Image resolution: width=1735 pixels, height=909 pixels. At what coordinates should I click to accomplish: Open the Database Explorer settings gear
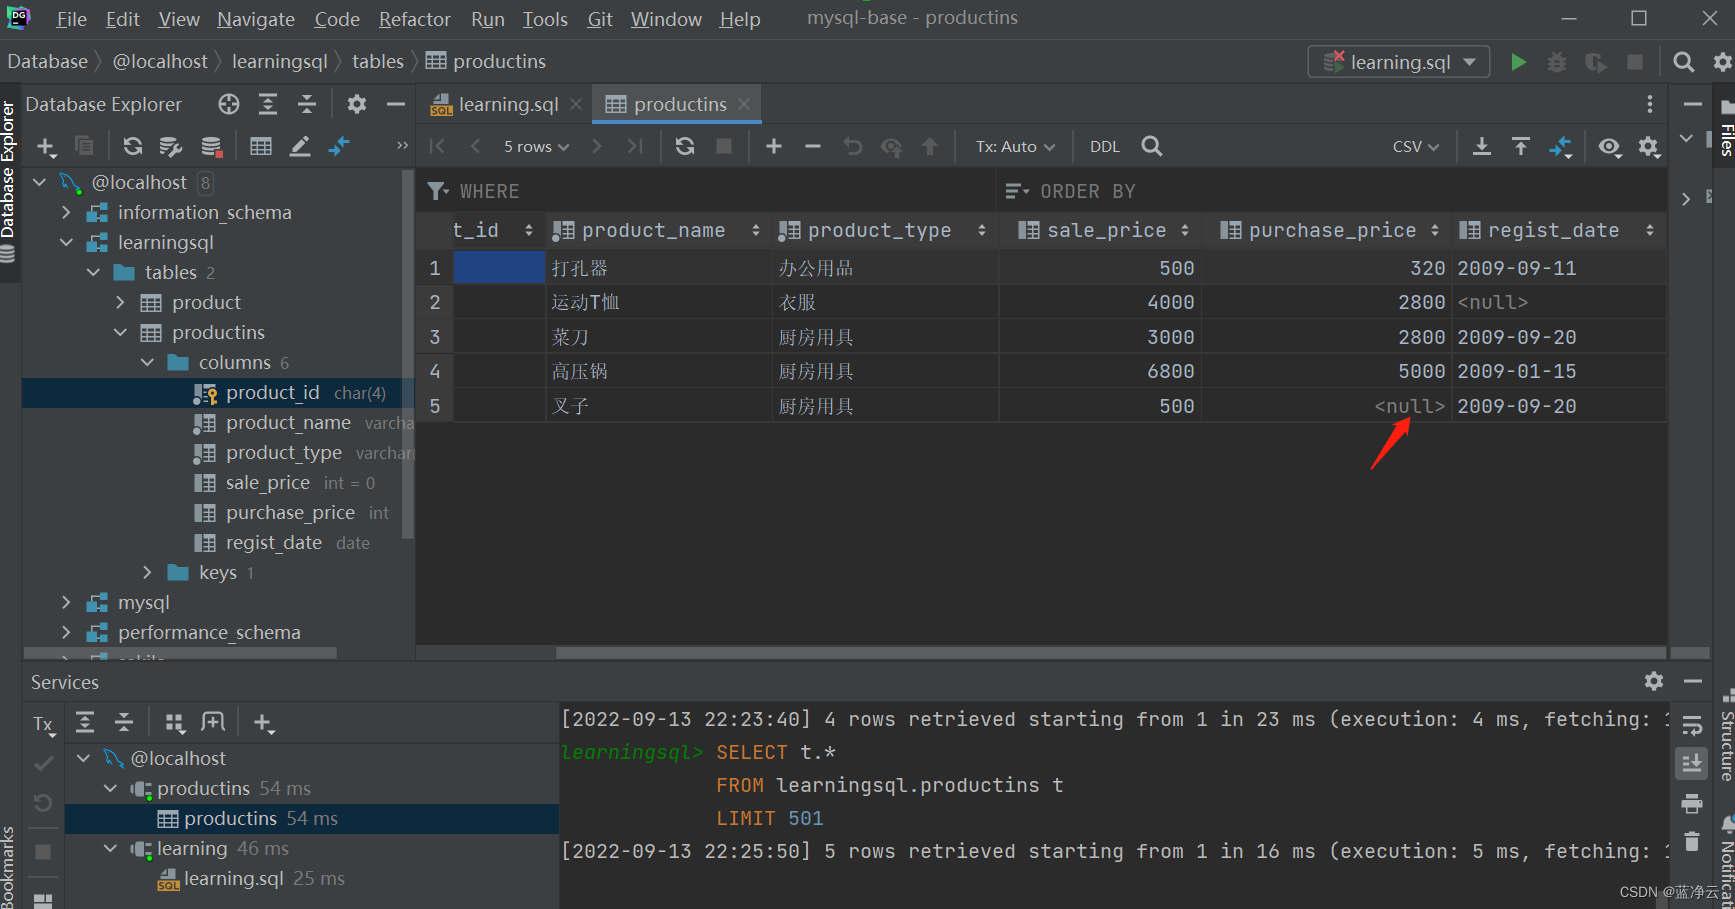point(357,104)
